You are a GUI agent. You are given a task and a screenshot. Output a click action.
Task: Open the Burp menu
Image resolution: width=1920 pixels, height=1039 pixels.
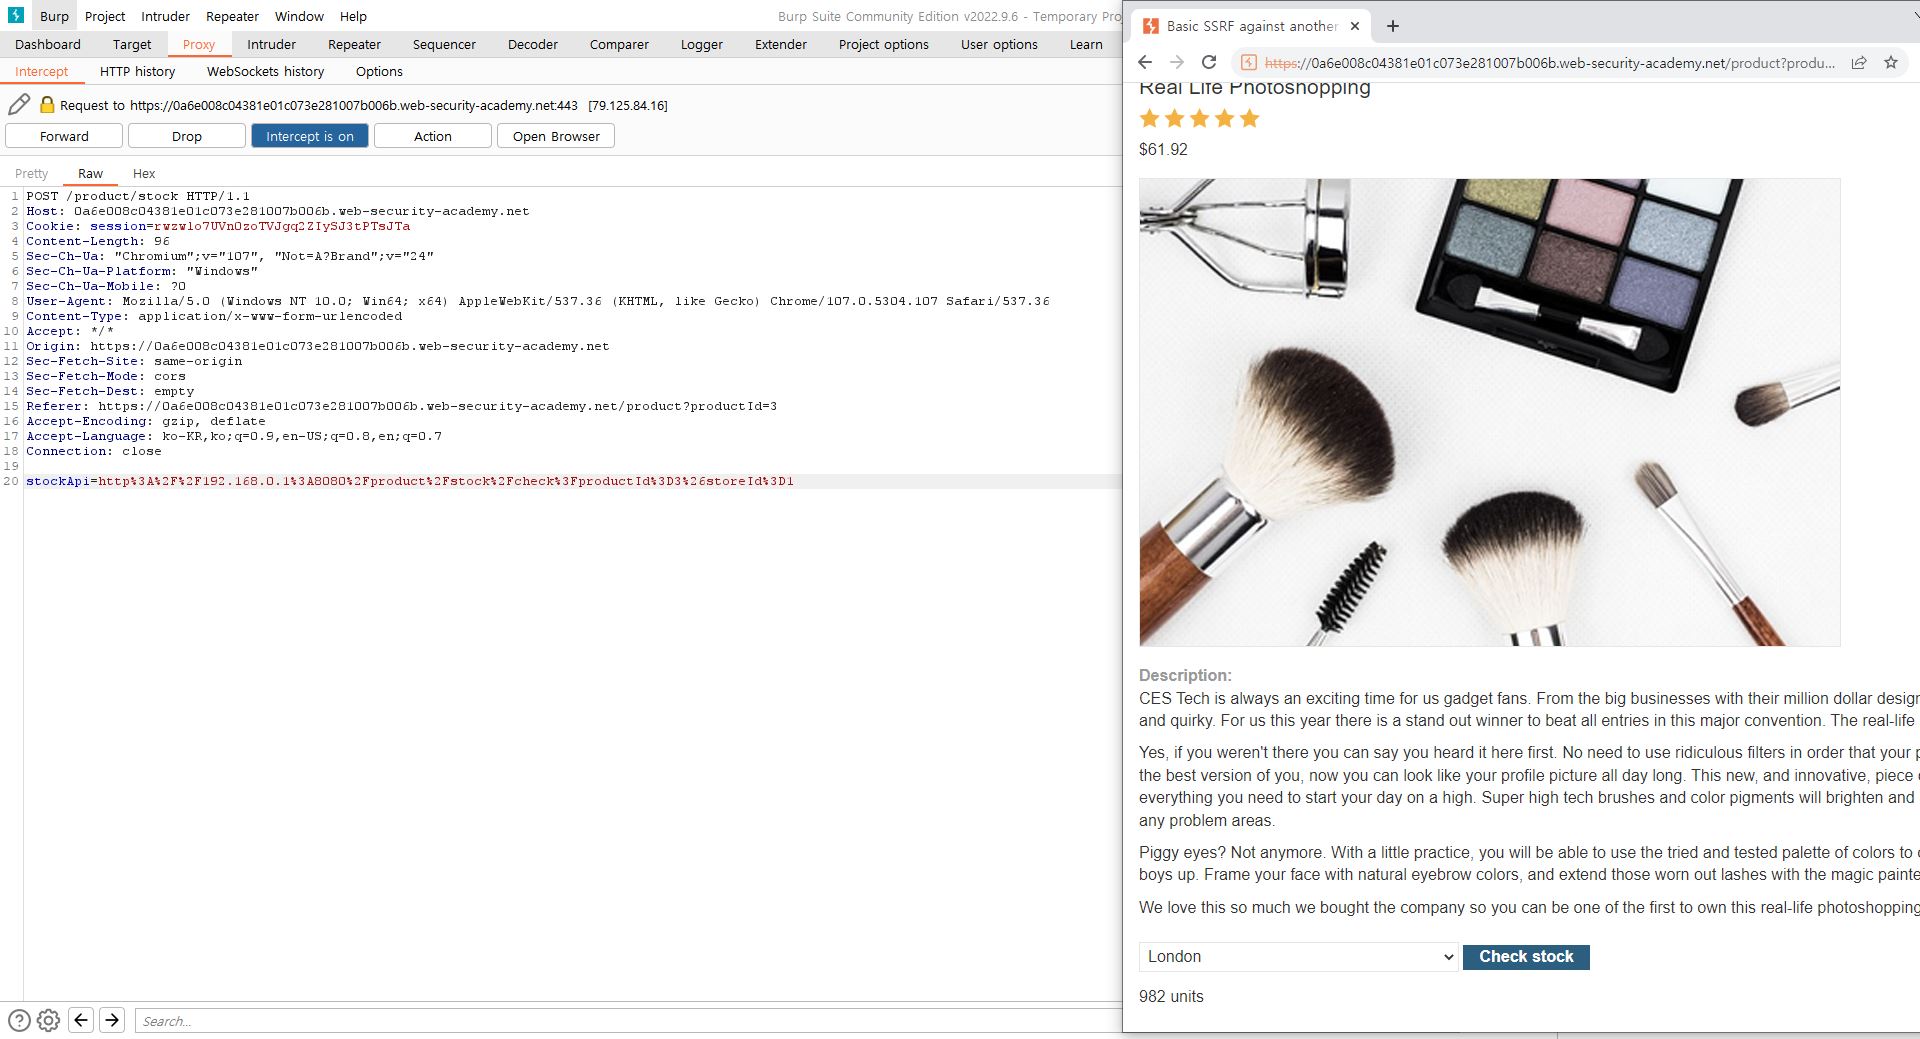tap(54, 16)
